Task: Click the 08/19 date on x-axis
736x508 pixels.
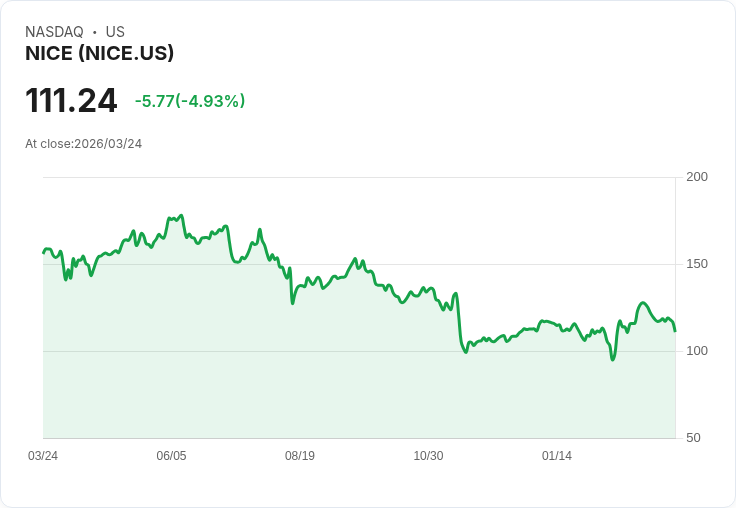Action: click(300, 456)
